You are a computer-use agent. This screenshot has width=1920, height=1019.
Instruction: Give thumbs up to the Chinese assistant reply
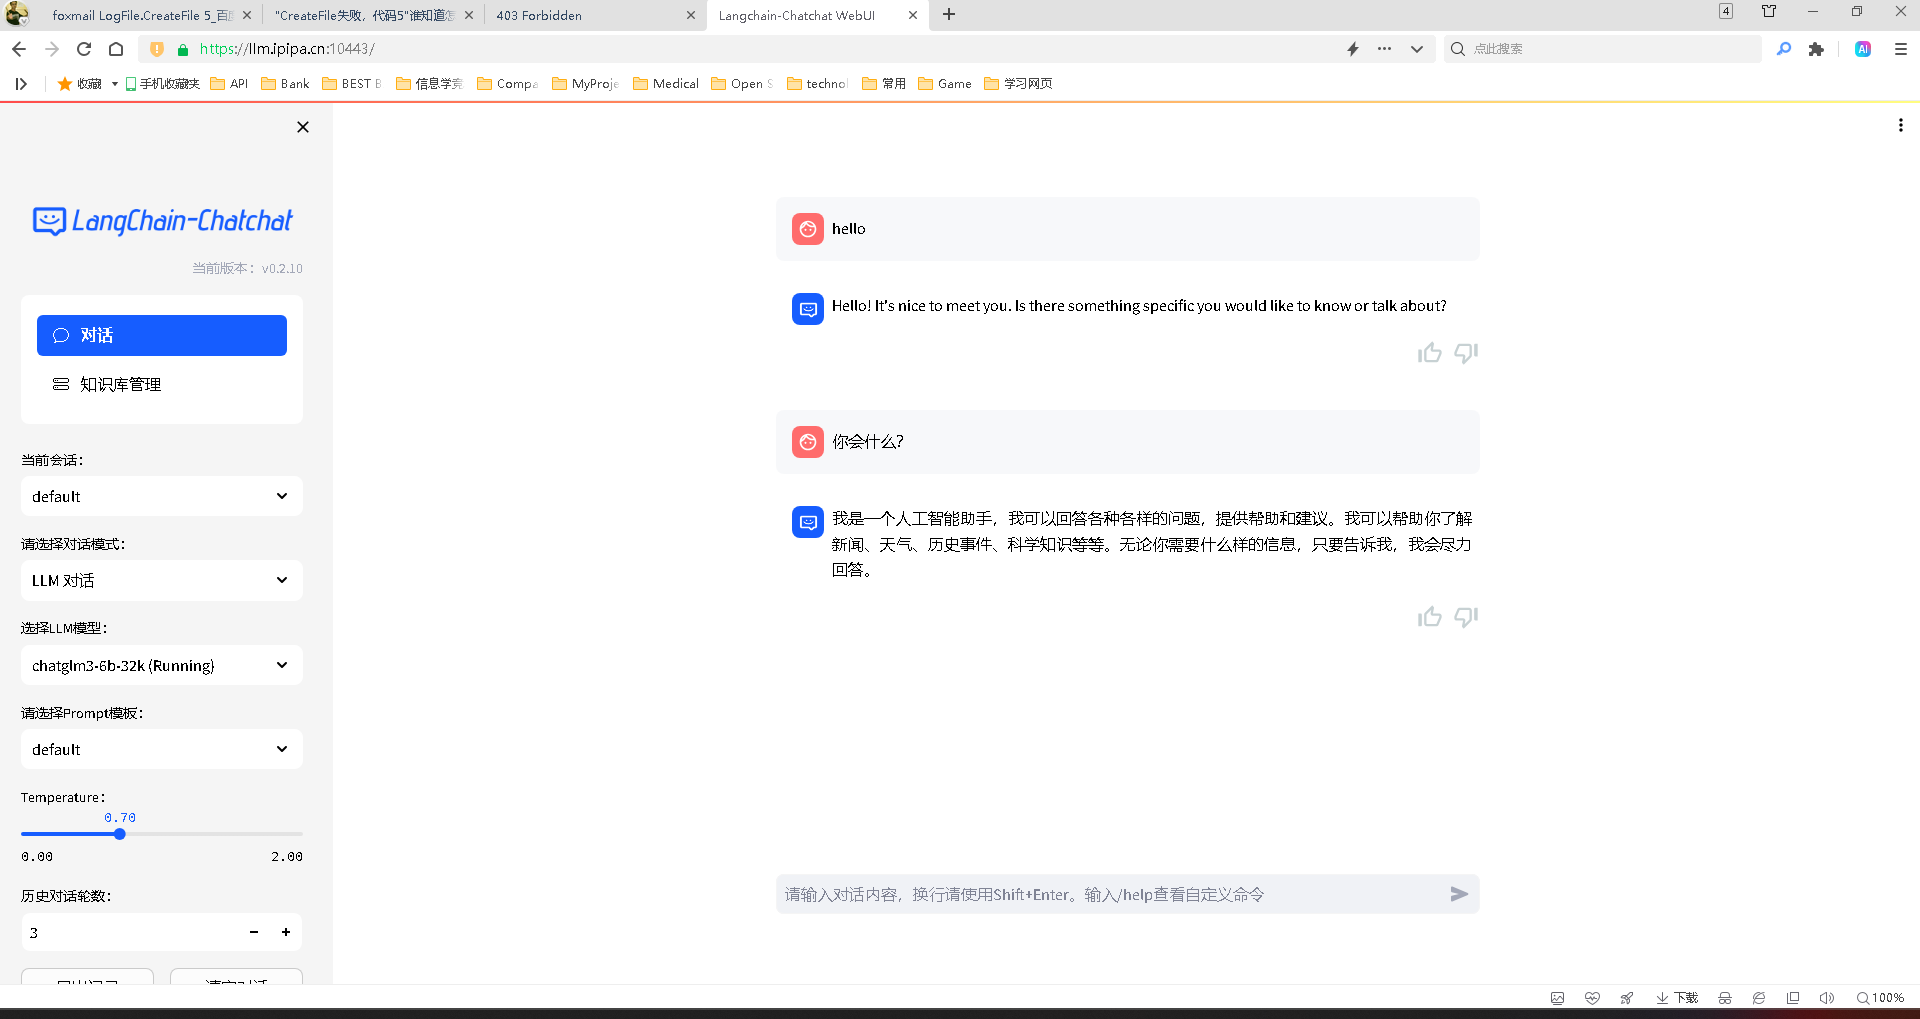click(x=1429, y=617)
